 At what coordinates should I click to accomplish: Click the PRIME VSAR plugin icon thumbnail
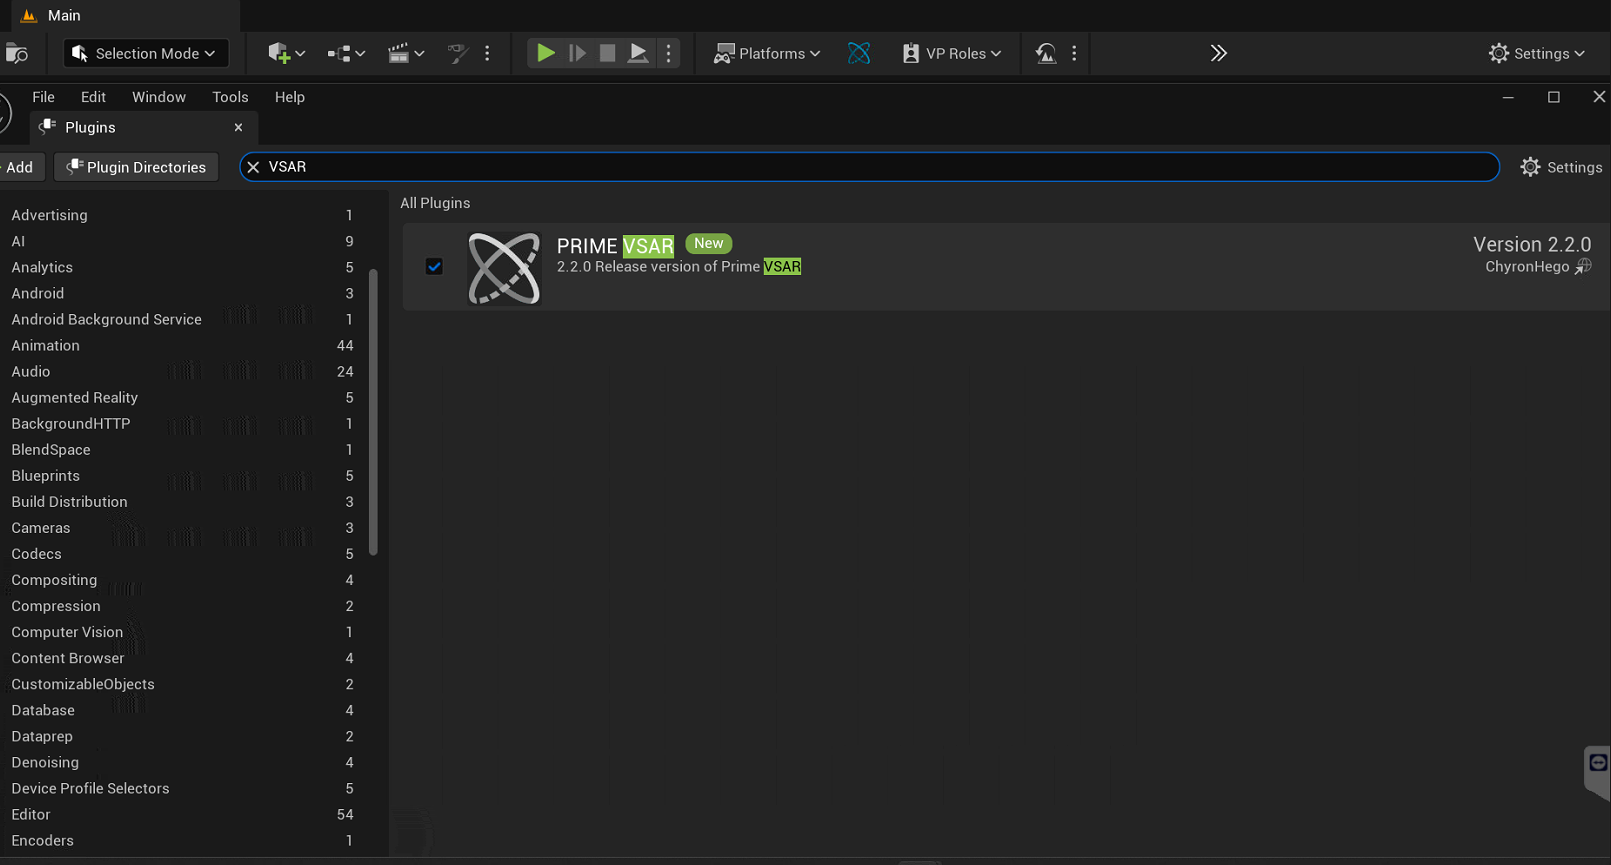click(504, 268)
